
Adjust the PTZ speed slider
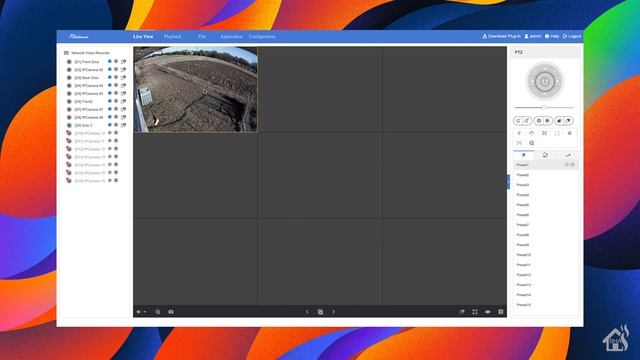click(544, 107)
